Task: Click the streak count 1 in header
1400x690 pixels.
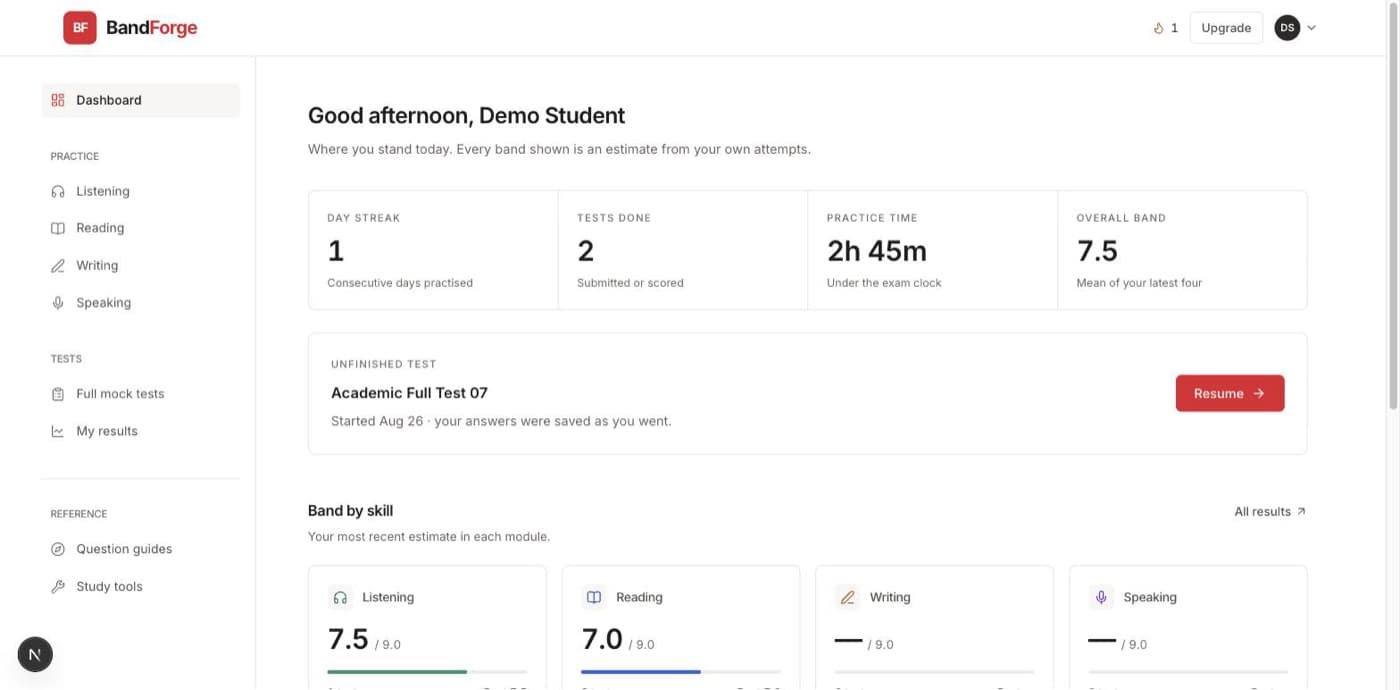Action: (x=1174, y=28)
